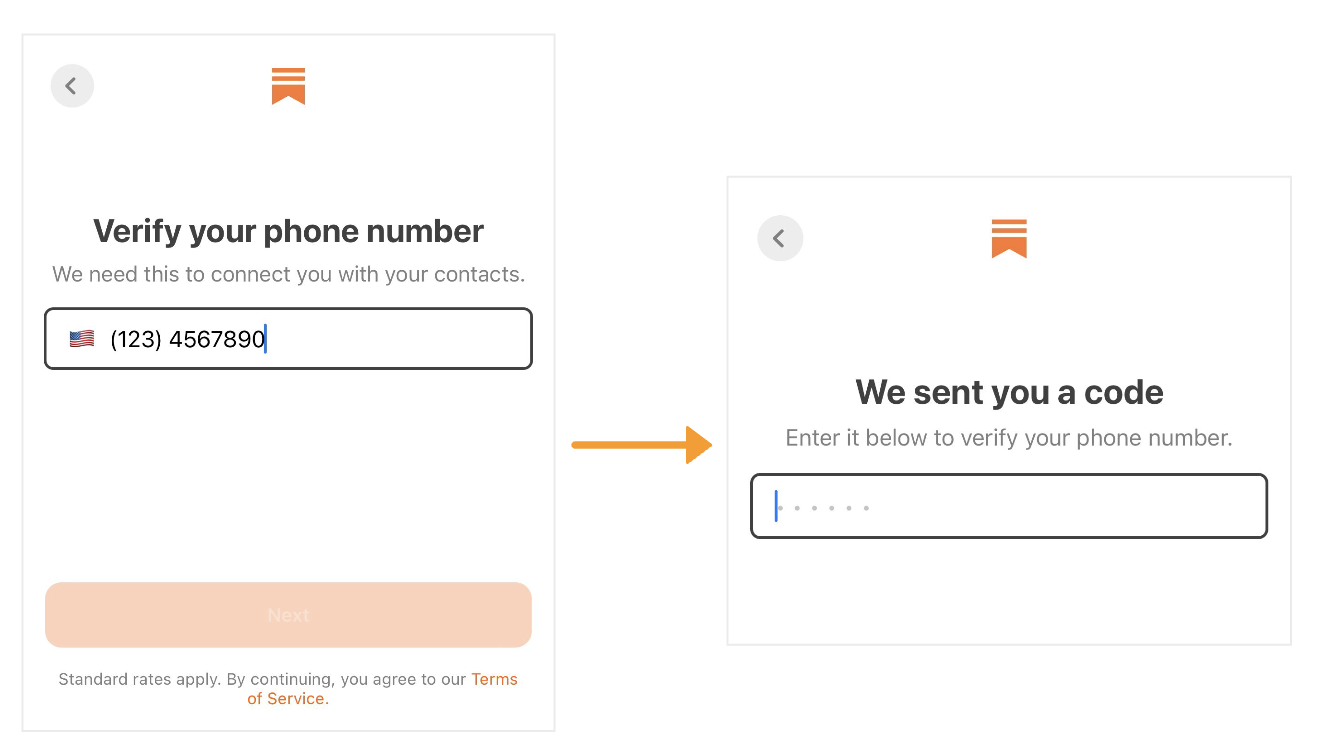The image size is (1318, 752).
Task: Click the blue text cursor in the code field
Action: pos(776,506)
